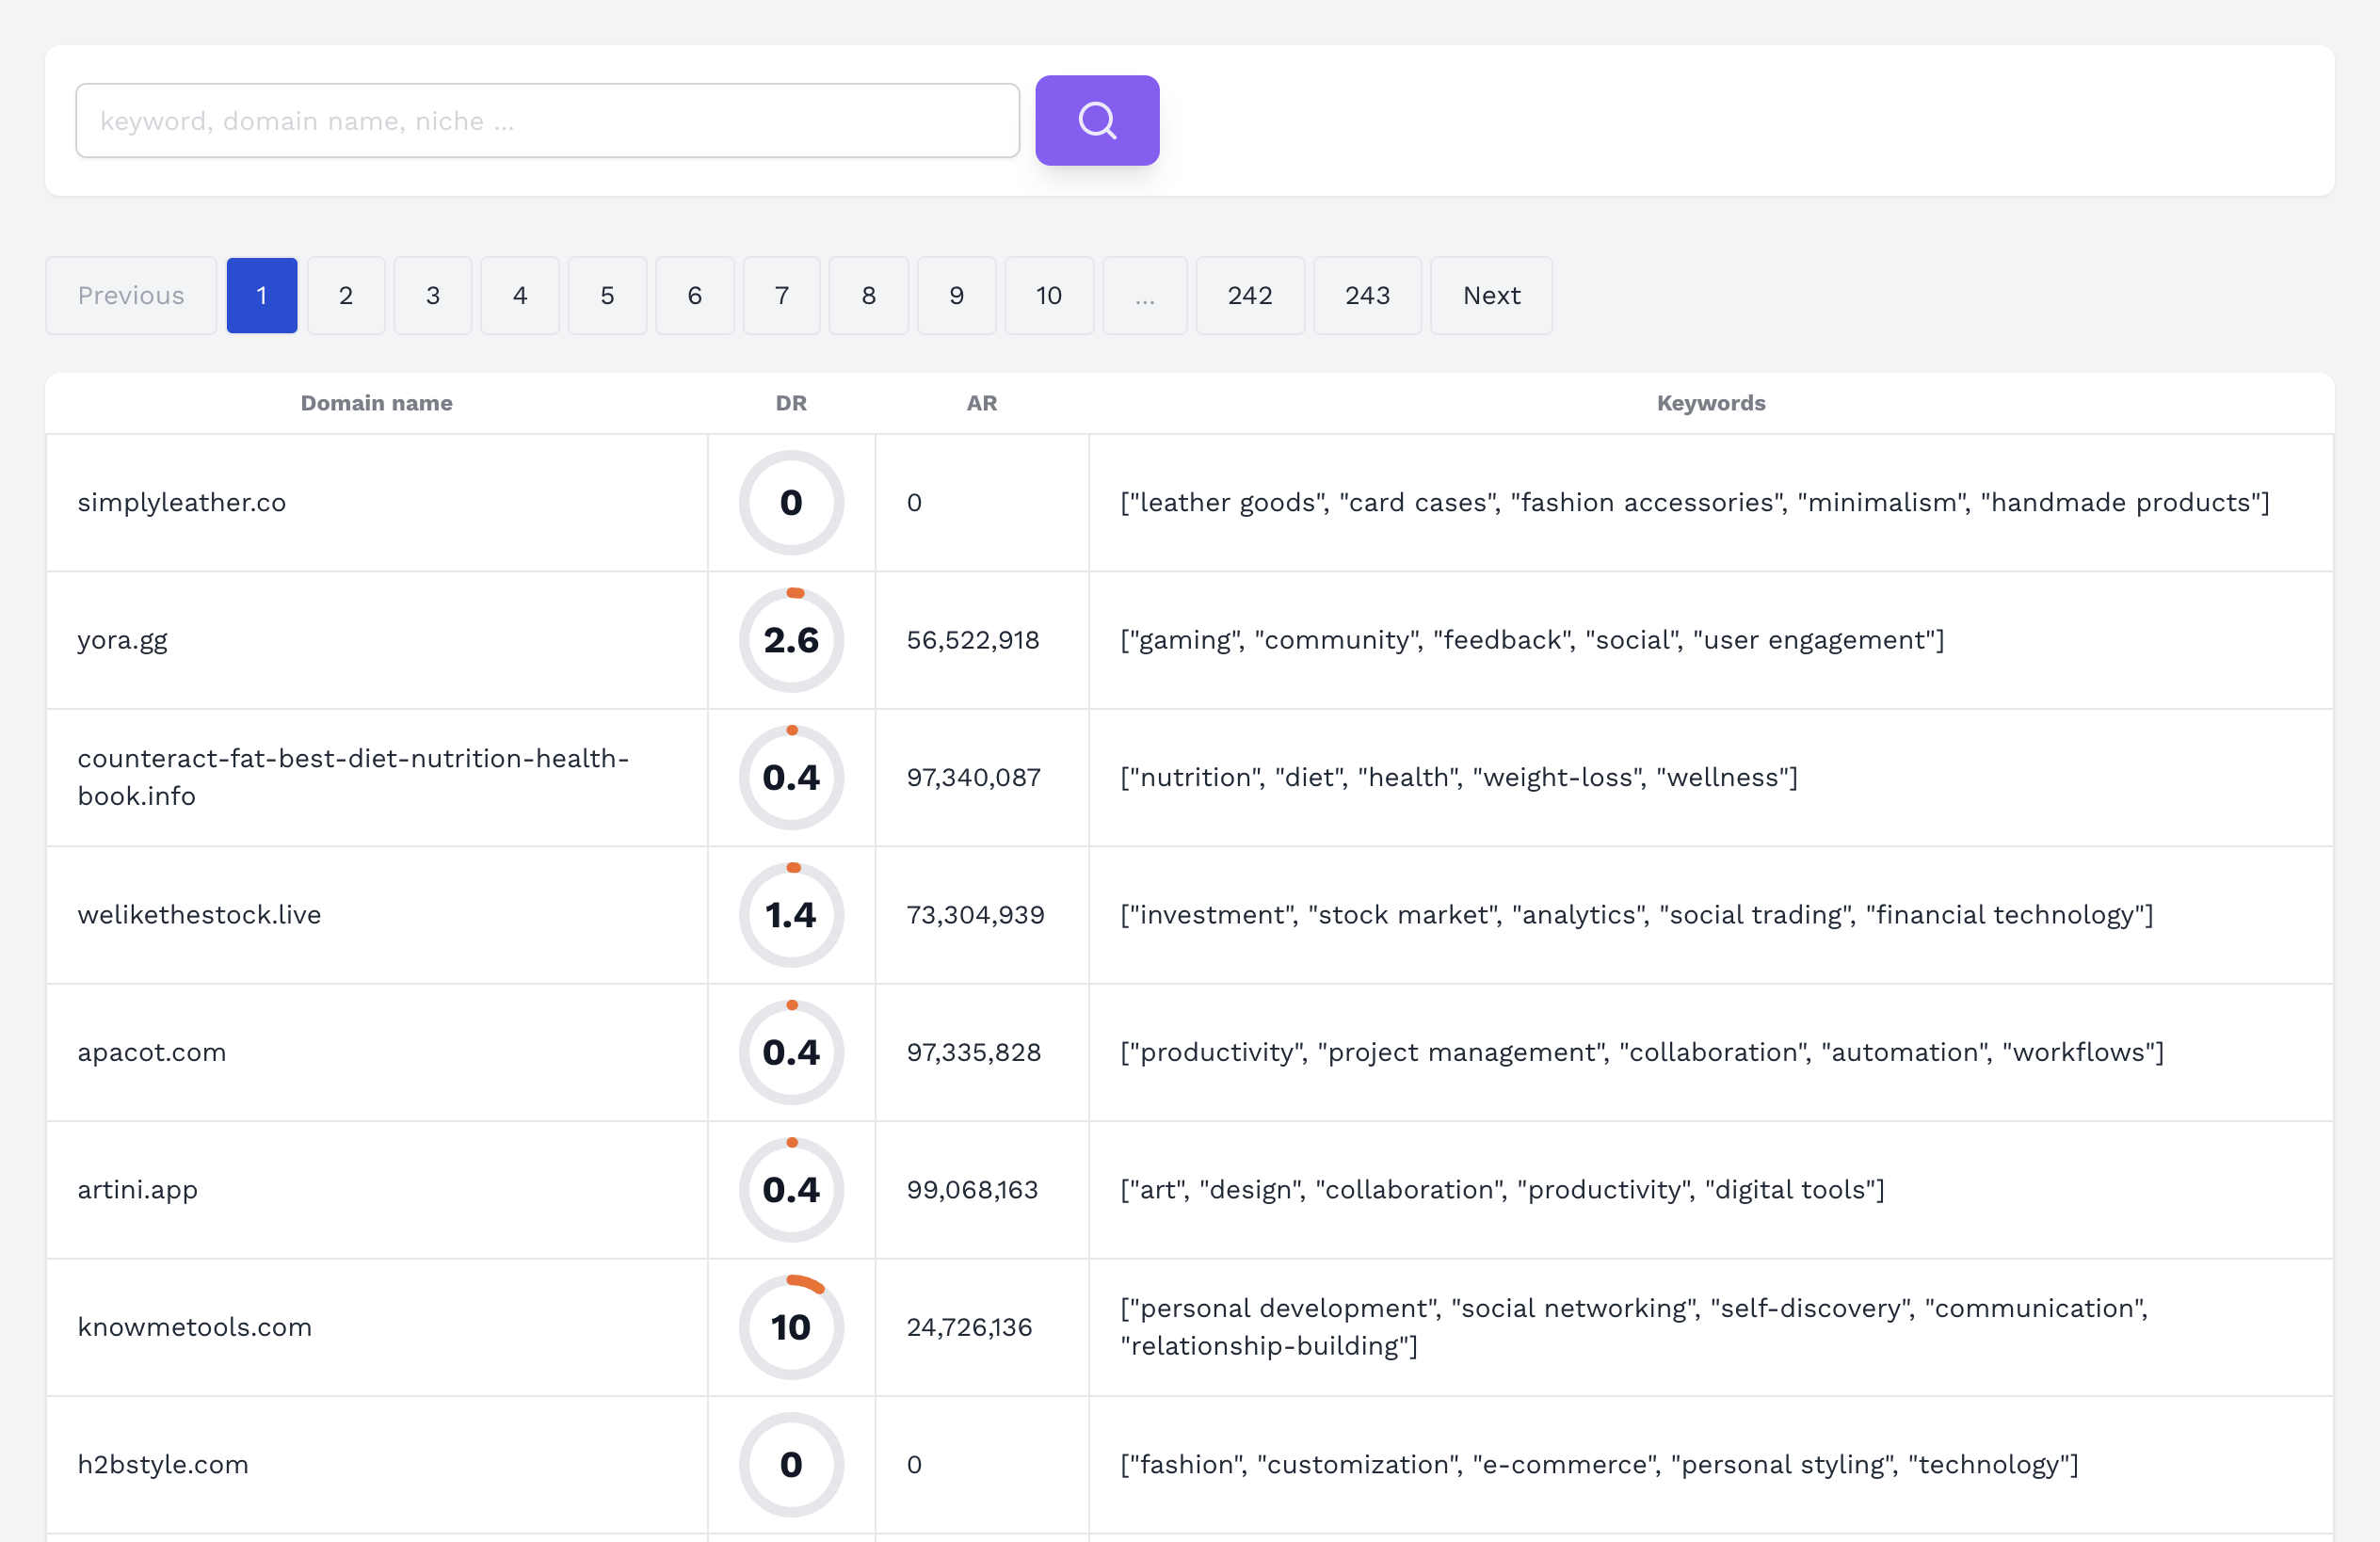The height and width of the screenshot is (1542, 2380).
Task: Go to page 7
Action: [782, 295]
